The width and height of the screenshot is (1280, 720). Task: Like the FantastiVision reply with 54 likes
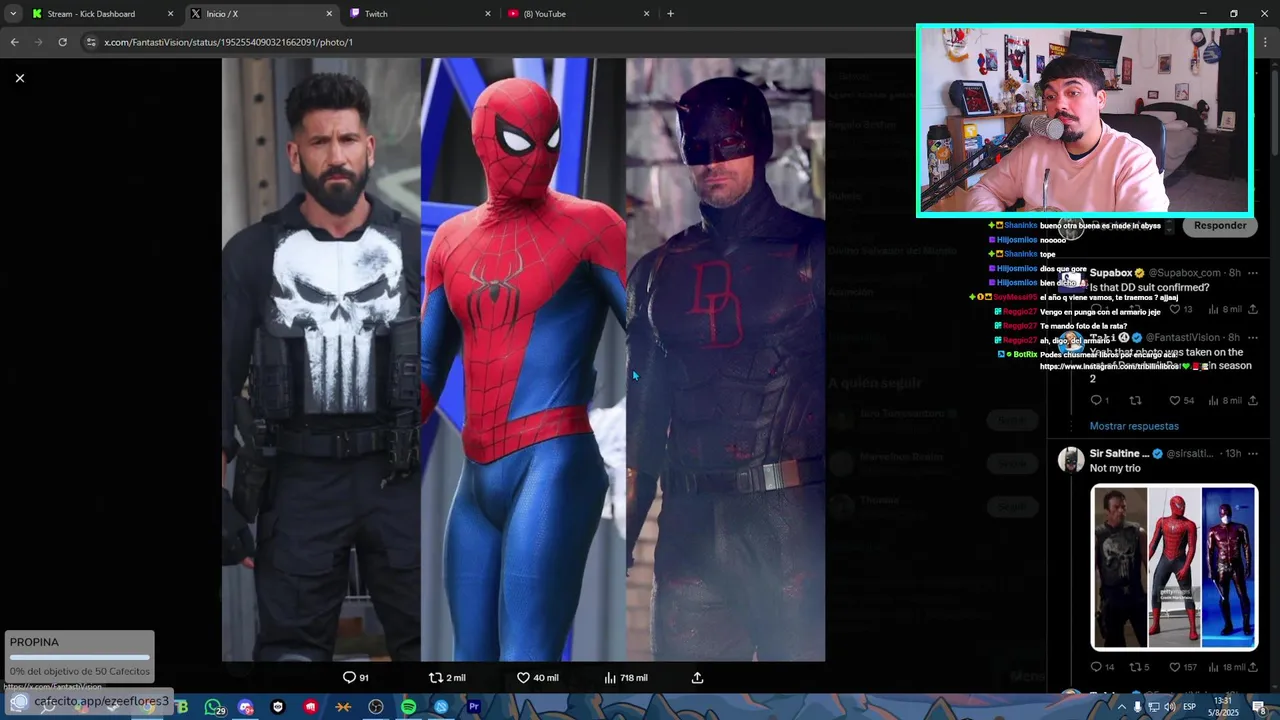[x=1183, y=401]
